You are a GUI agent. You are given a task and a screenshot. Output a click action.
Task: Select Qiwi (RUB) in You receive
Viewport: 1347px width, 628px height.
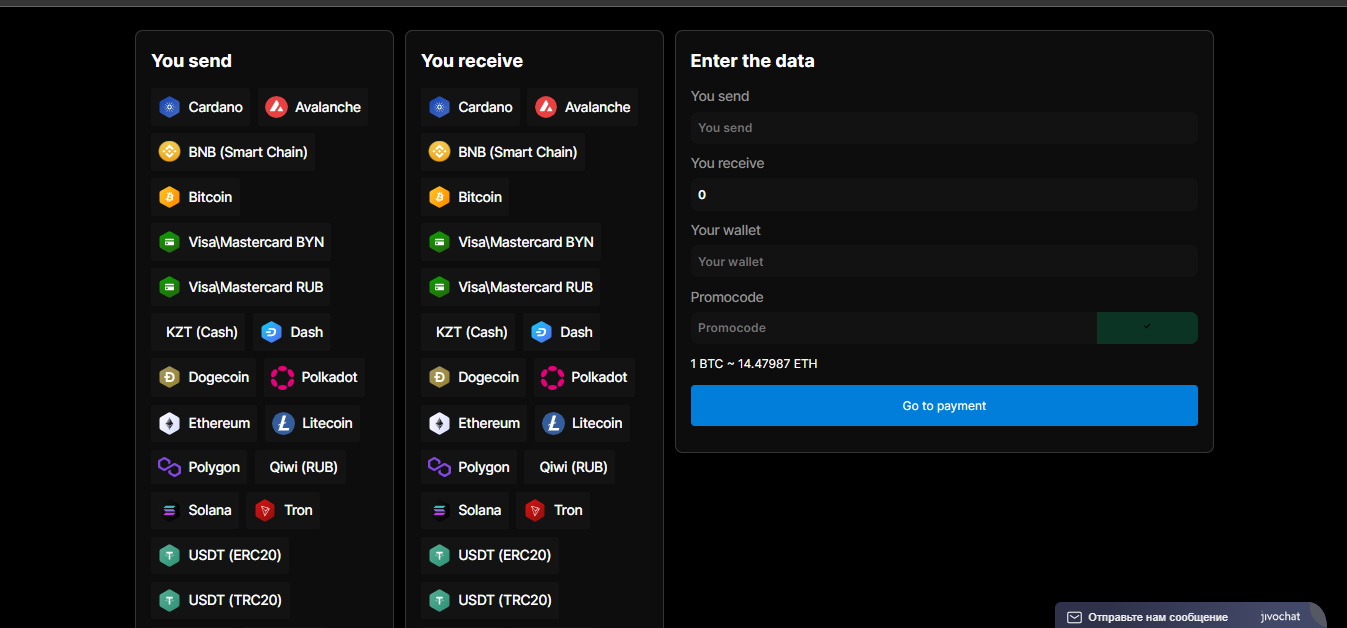point(572,467)
